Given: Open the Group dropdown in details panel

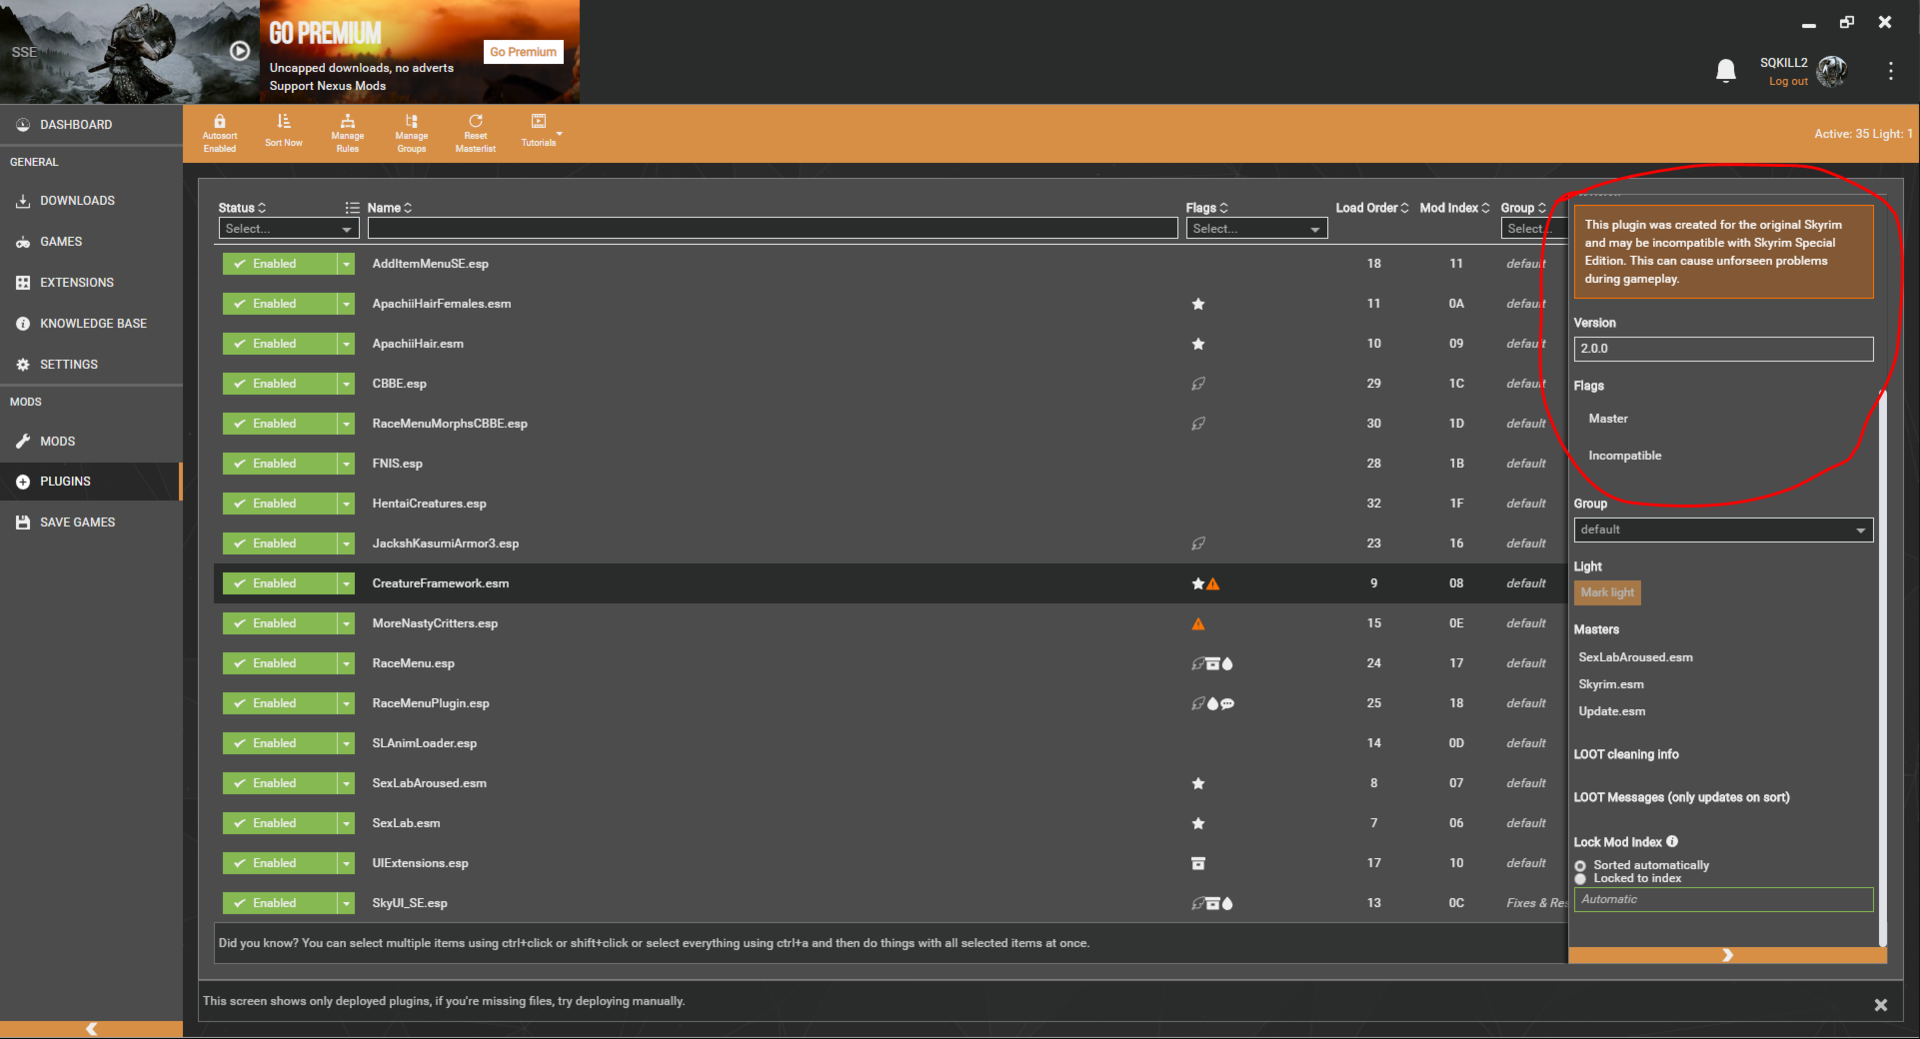Looking at the screenshot, I should (x=1723, y=530).
